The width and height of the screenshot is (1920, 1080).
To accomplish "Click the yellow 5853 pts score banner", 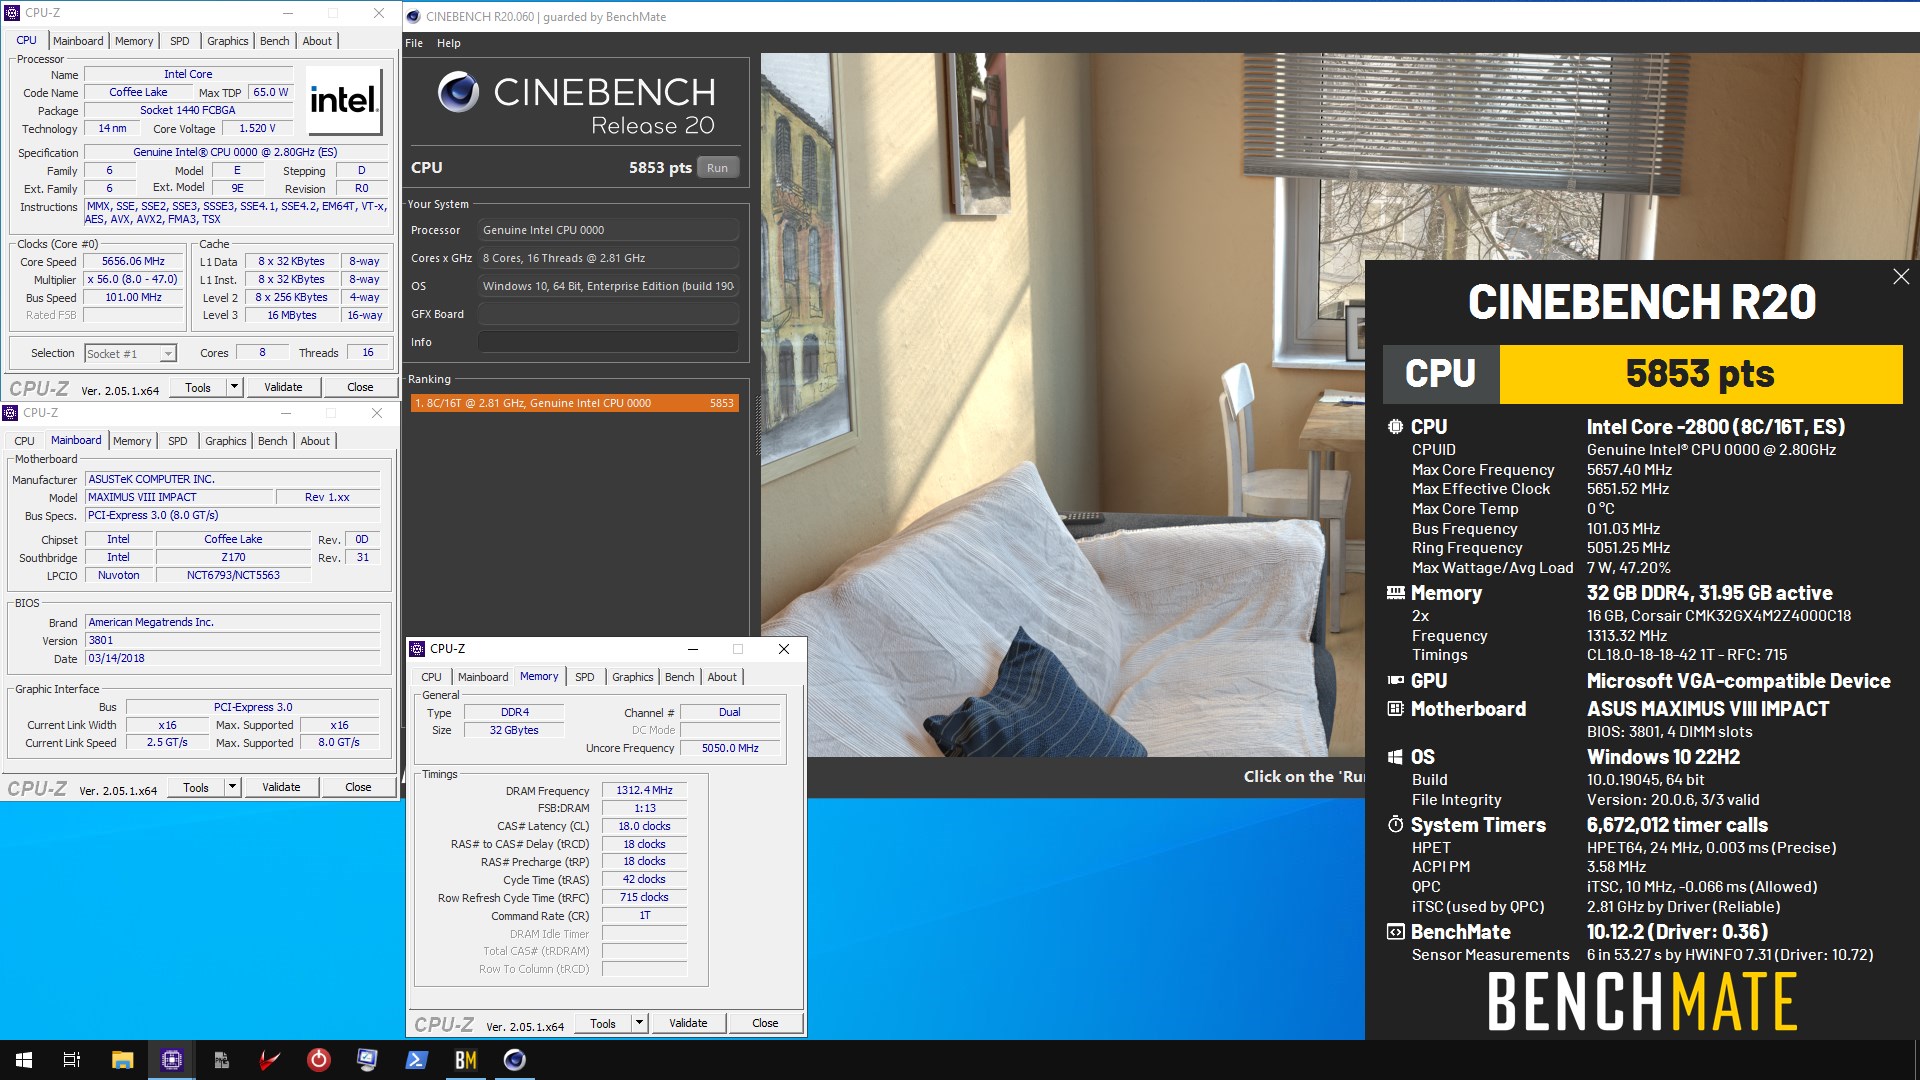I will point(1700,374).
